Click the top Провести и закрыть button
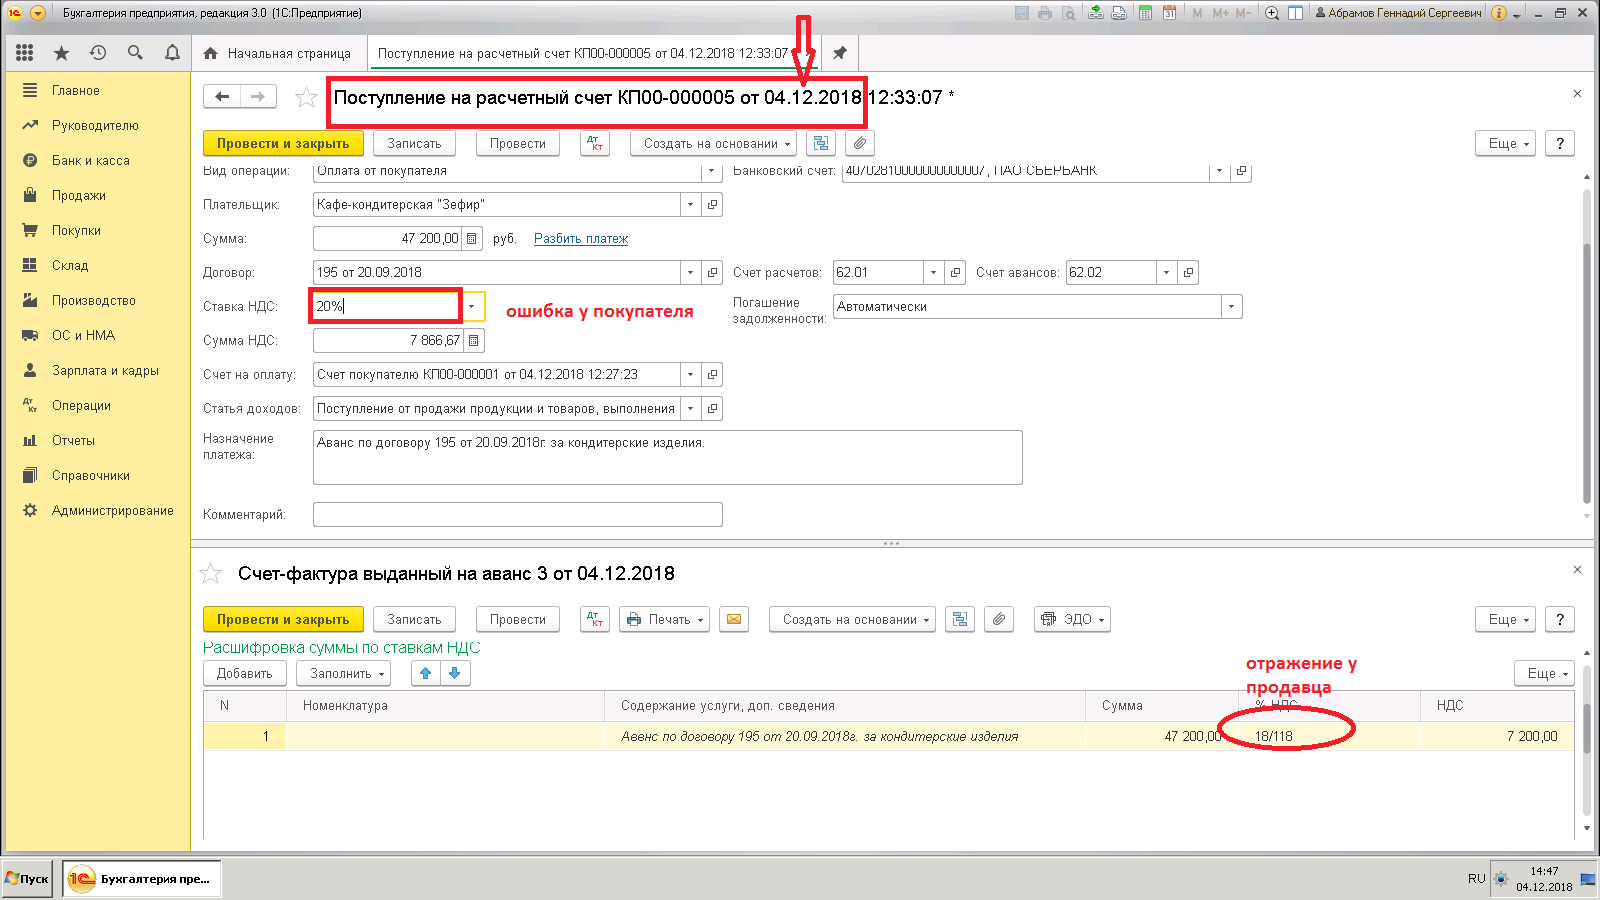 click(x=283, y=143)
